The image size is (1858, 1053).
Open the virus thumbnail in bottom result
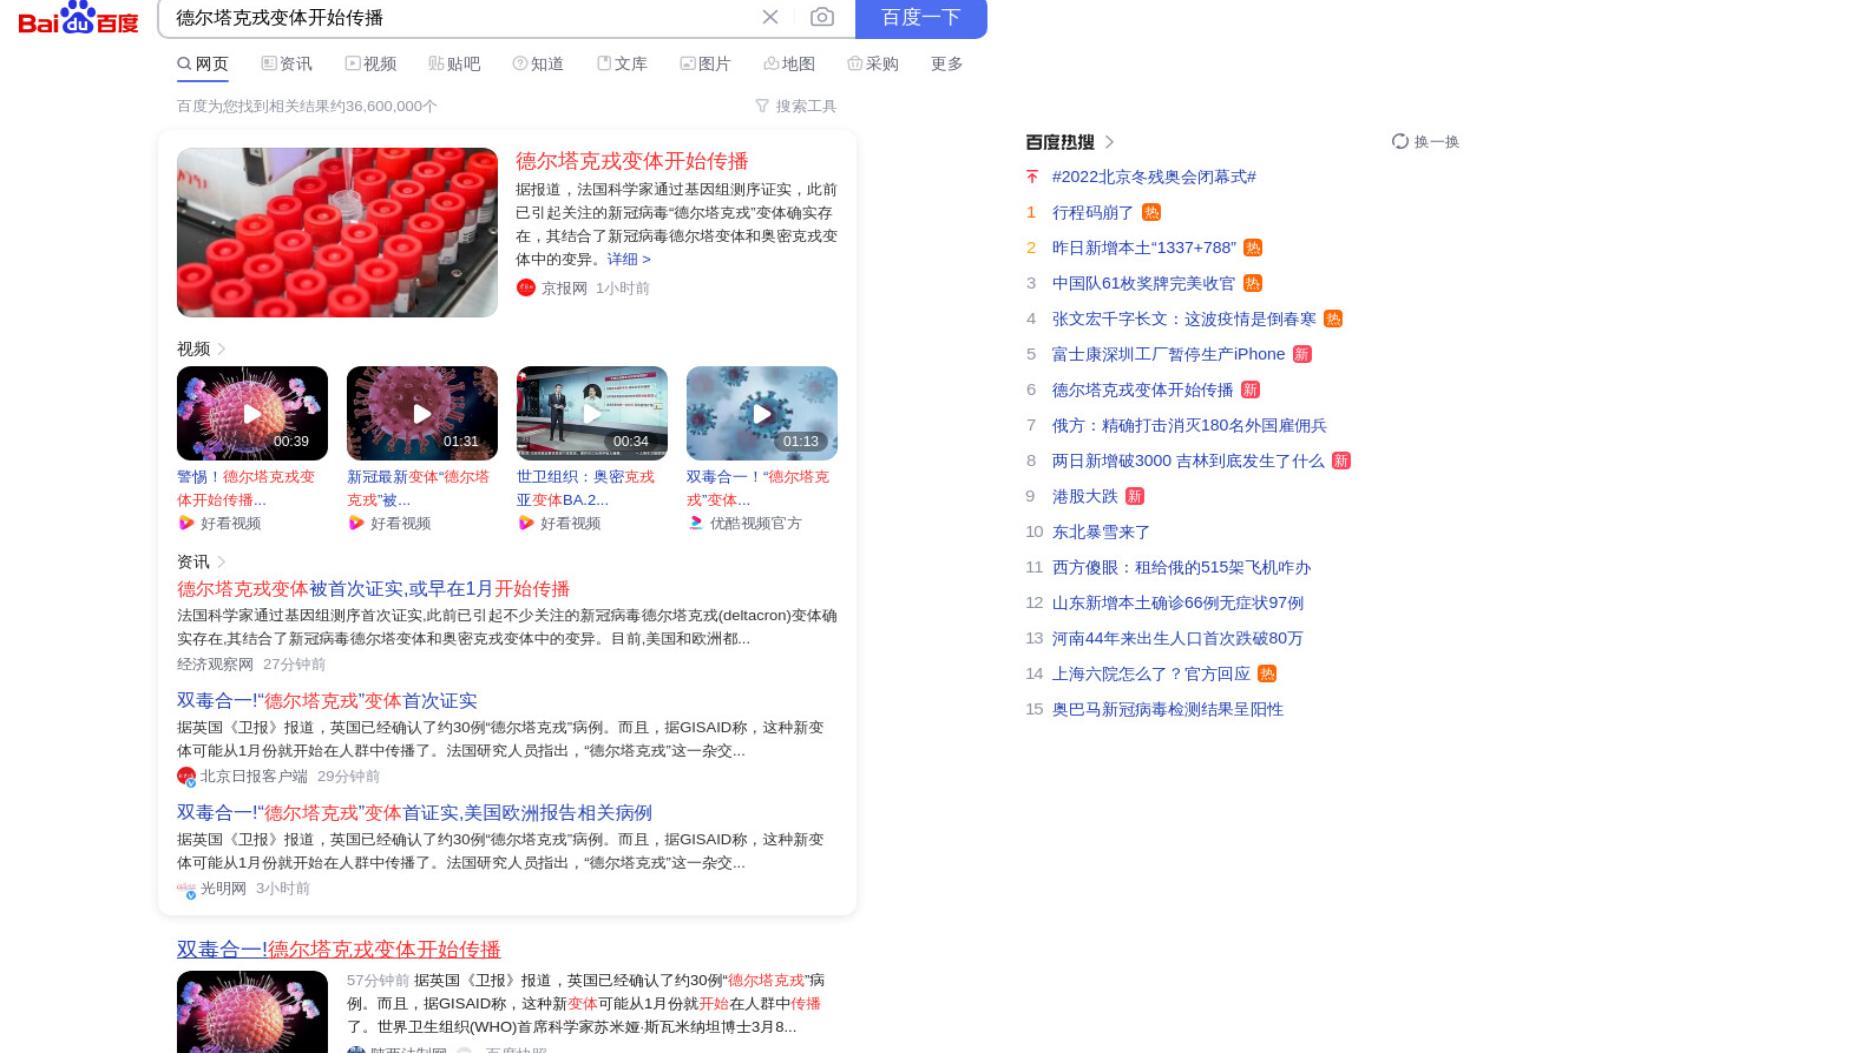(252, 1012)
